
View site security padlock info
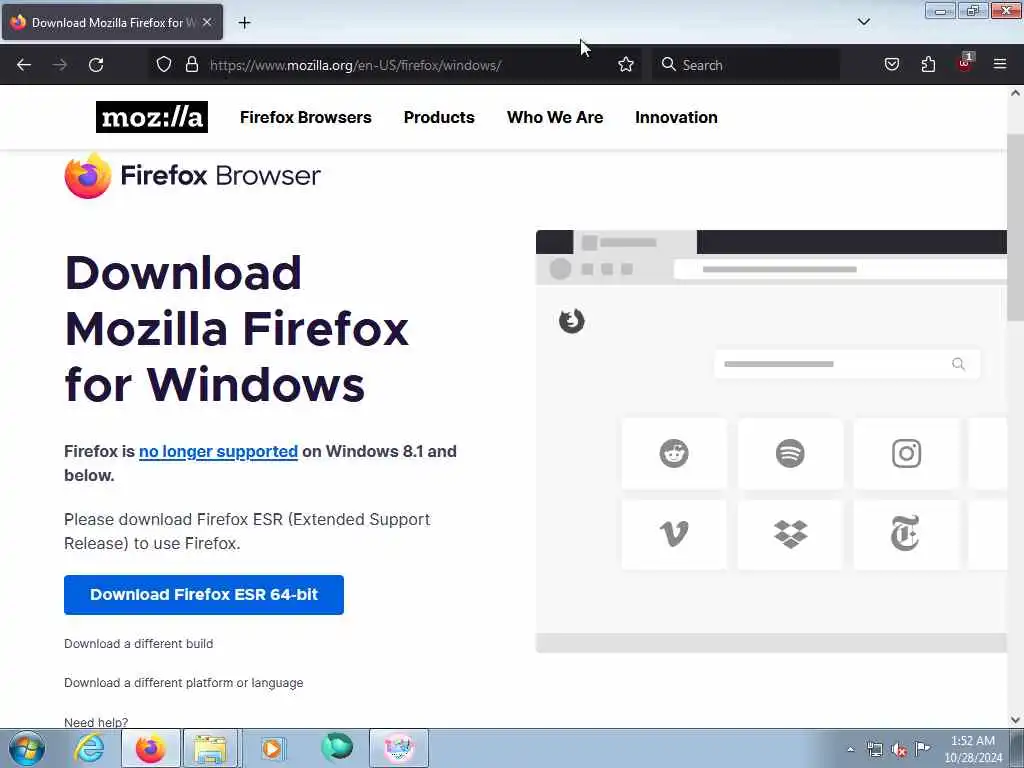[x=191, y=65]
